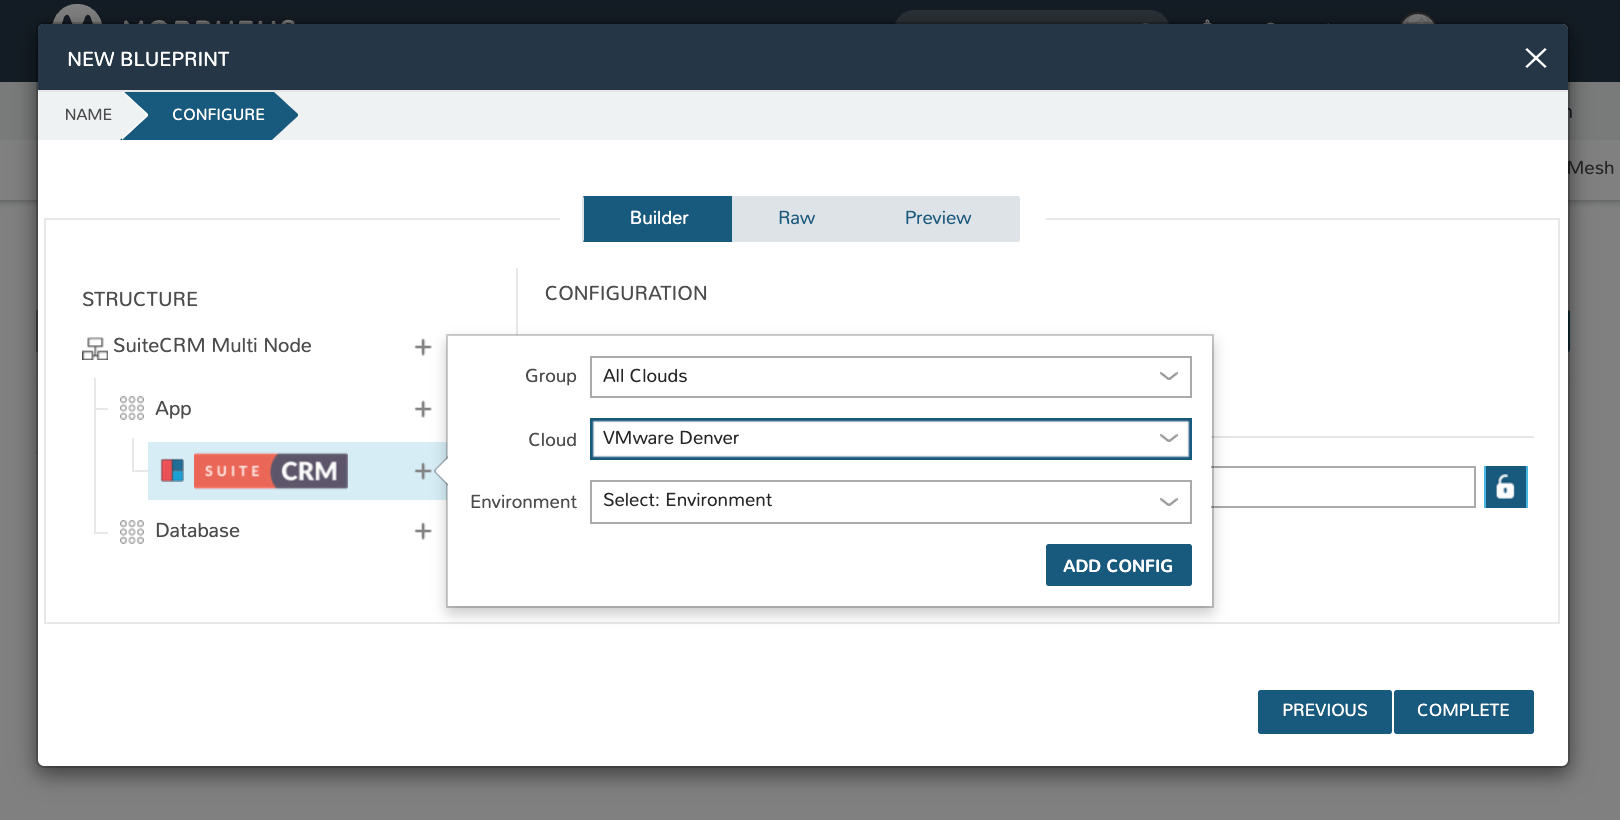This screenshot has height=820, width=1620.
Task: Click the App tier grid icon
Action: (132, 409)
